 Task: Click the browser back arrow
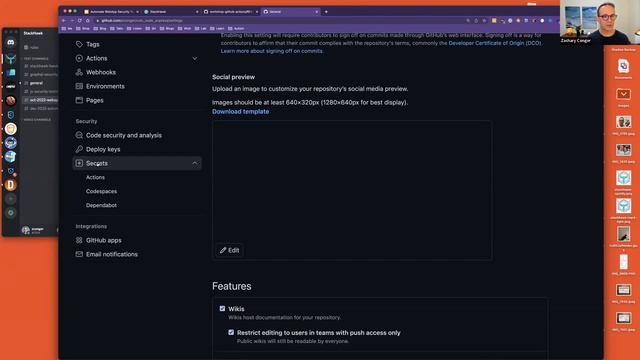[64, 20]
